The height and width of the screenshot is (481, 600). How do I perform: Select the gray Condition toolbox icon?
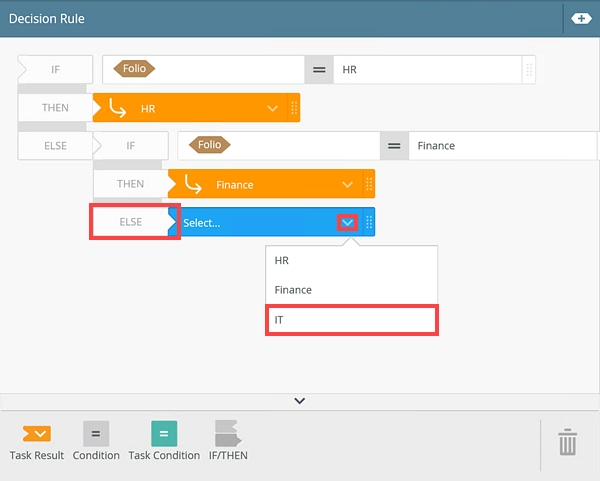96,434
